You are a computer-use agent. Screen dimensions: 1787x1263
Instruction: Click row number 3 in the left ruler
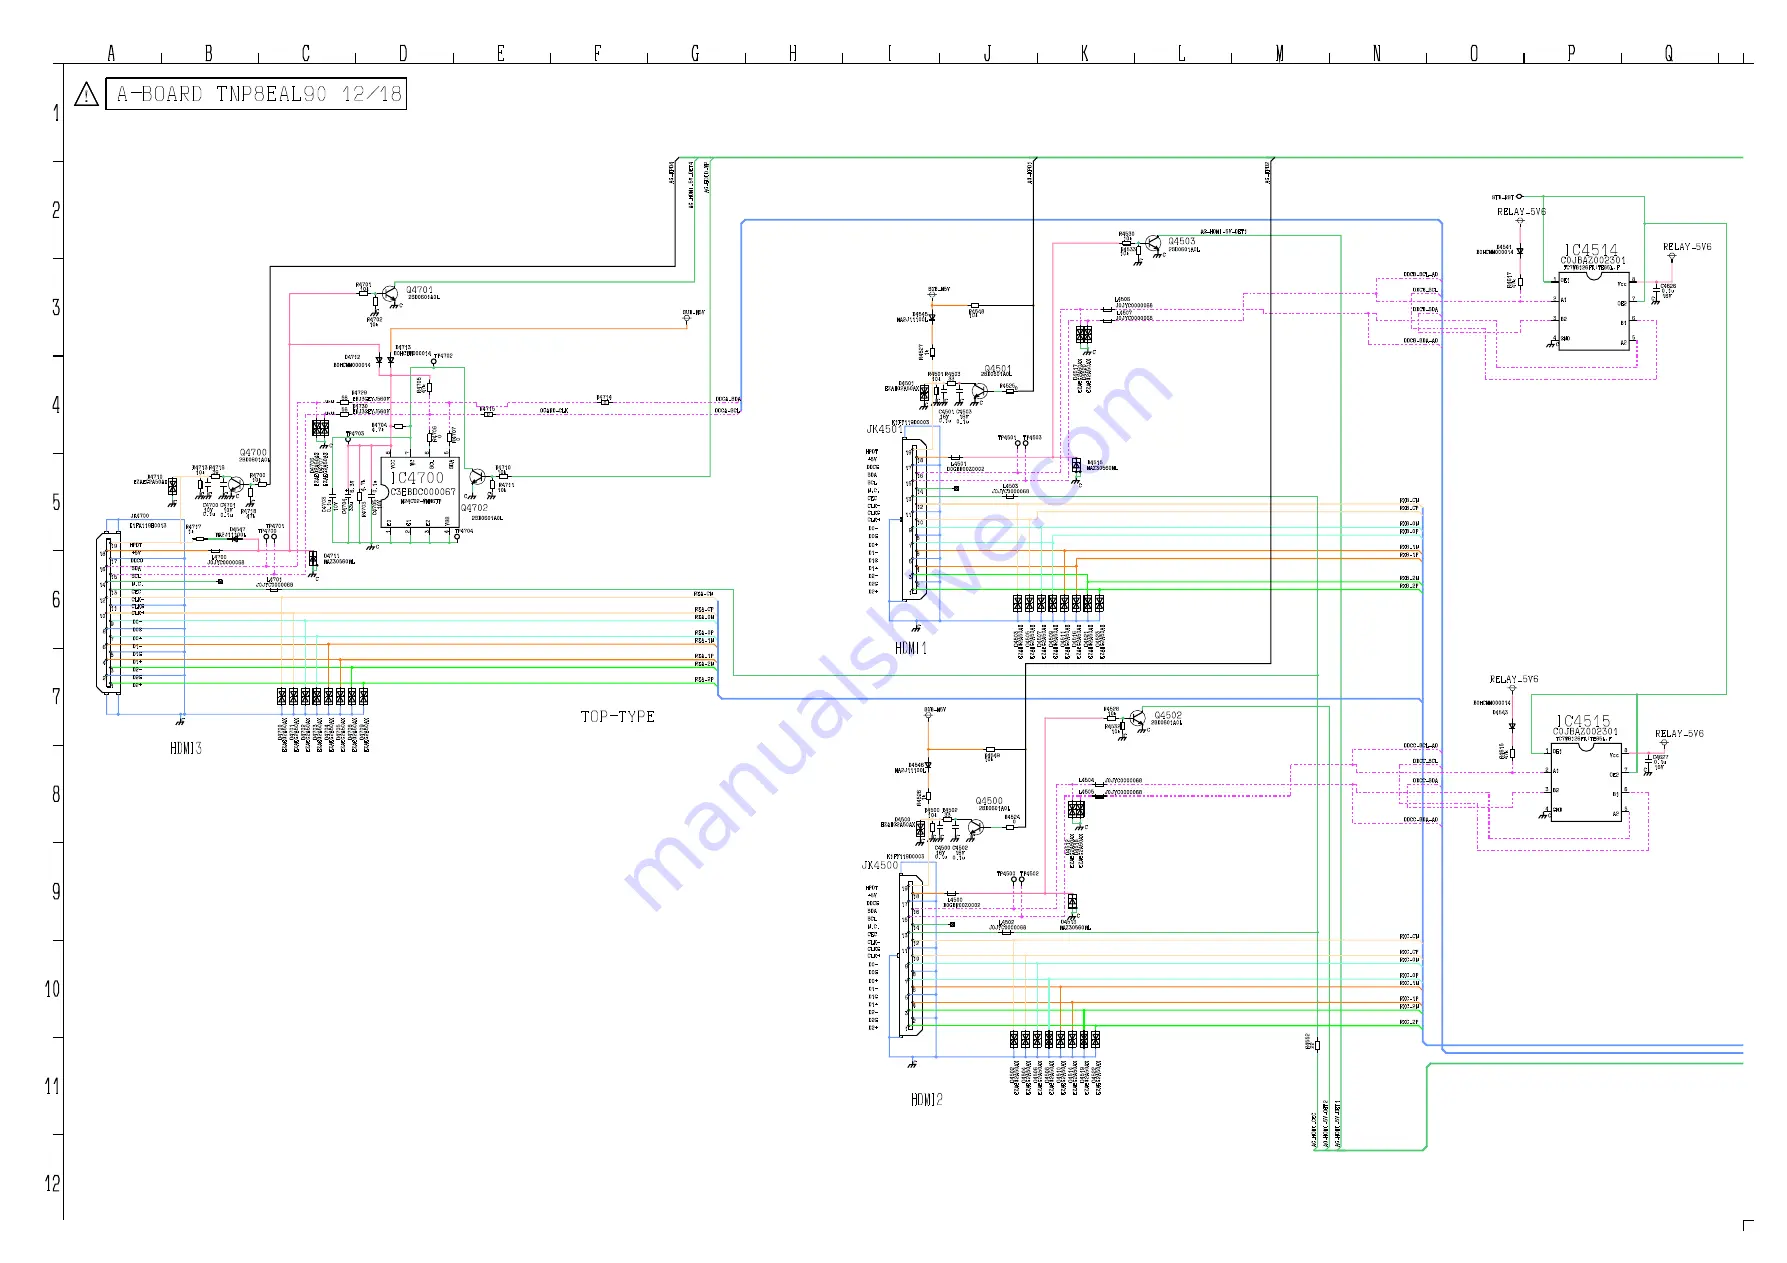pos(56,308)
